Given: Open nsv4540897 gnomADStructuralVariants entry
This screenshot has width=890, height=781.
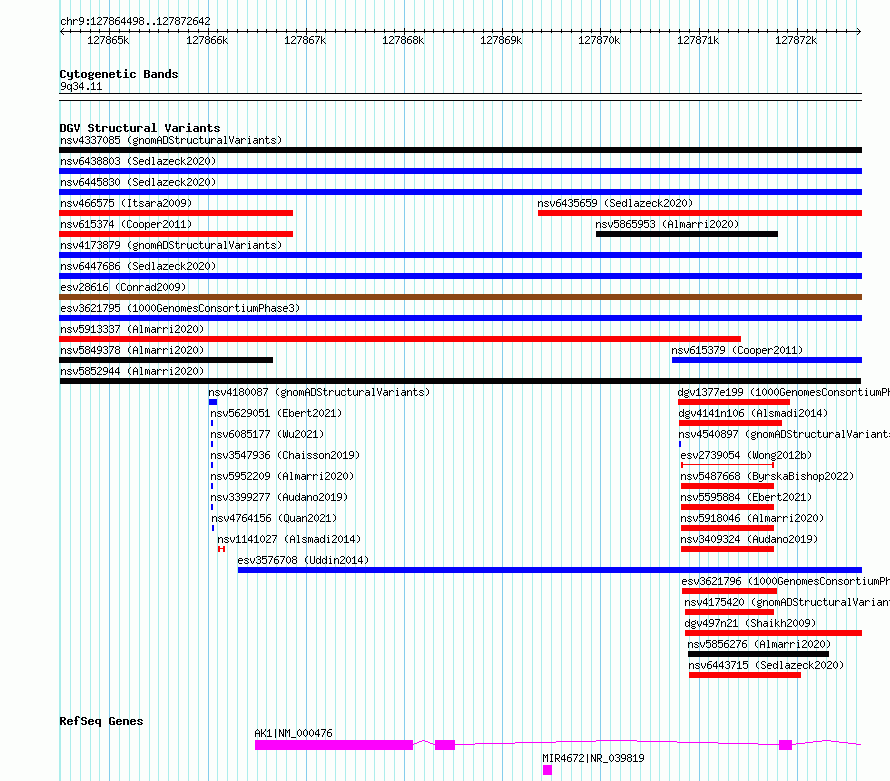Looking at the screenshot, I should pyautogui.click(x=784, y=434).
